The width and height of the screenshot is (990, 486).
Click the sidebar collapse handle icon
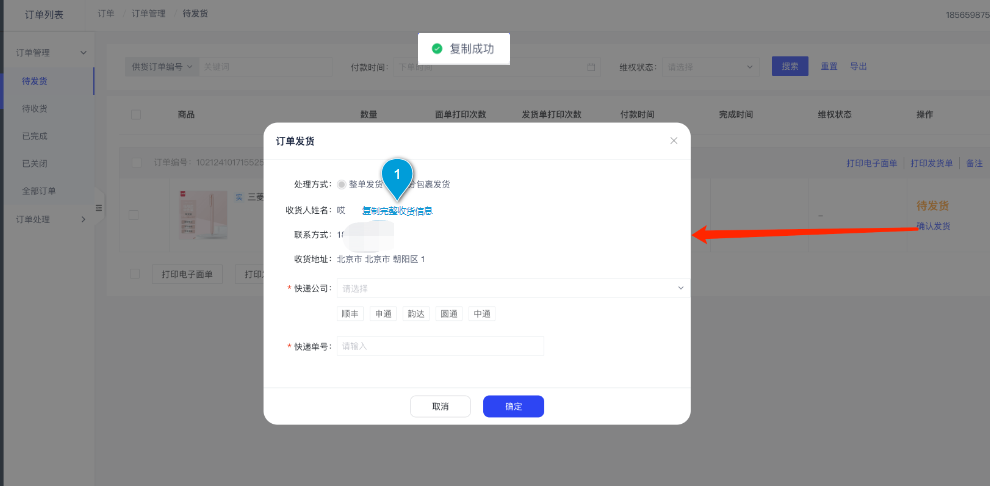coord(98,208)
